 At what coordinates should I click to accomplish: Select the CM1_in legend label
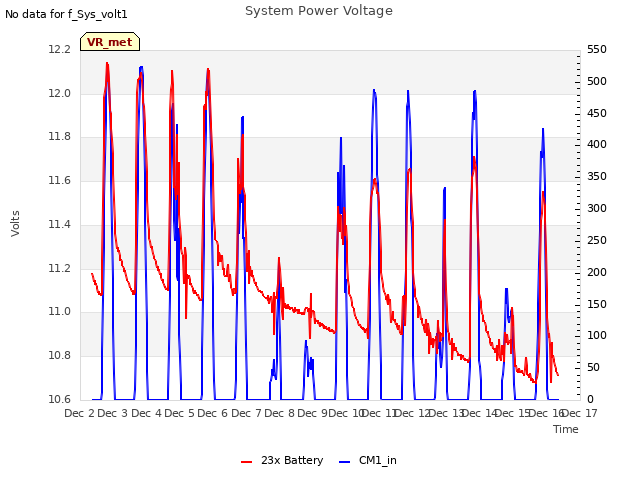point(378,460)
